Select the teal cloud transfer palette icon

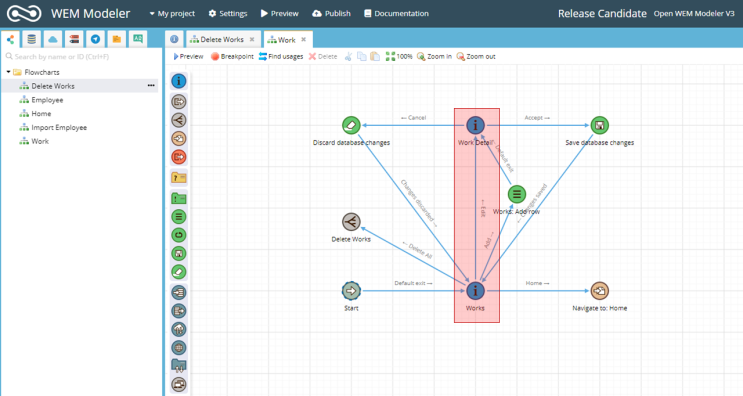click(179, 330)
